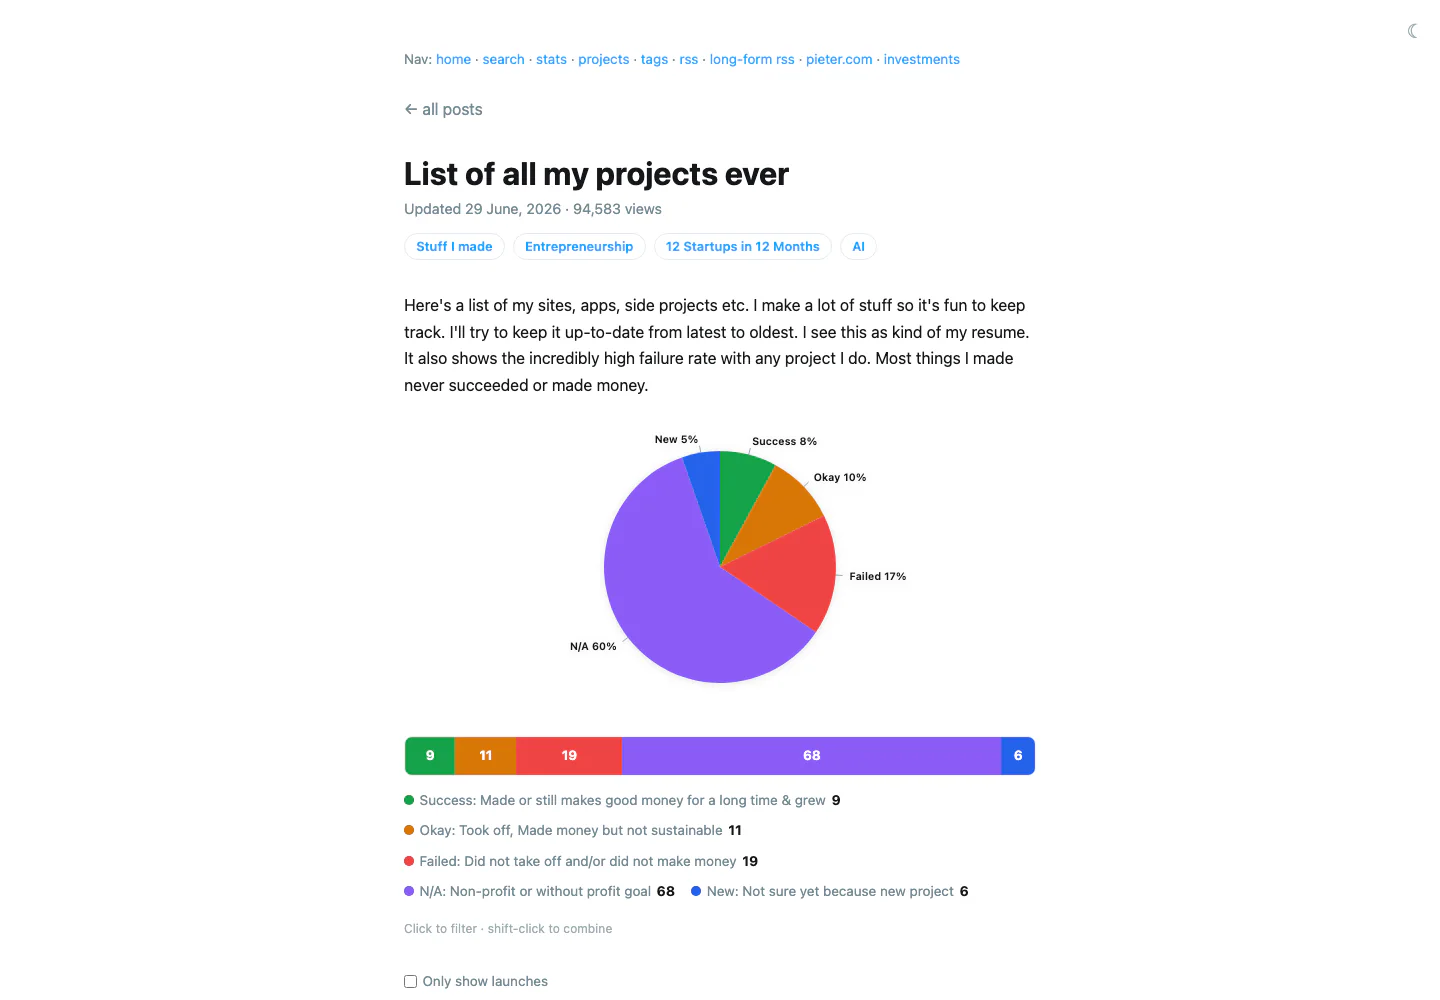The width and height of the screenshot is (1440, 1000).
Task: Click the blue New bar segment 6
Action: click(x=1018, y=756)
